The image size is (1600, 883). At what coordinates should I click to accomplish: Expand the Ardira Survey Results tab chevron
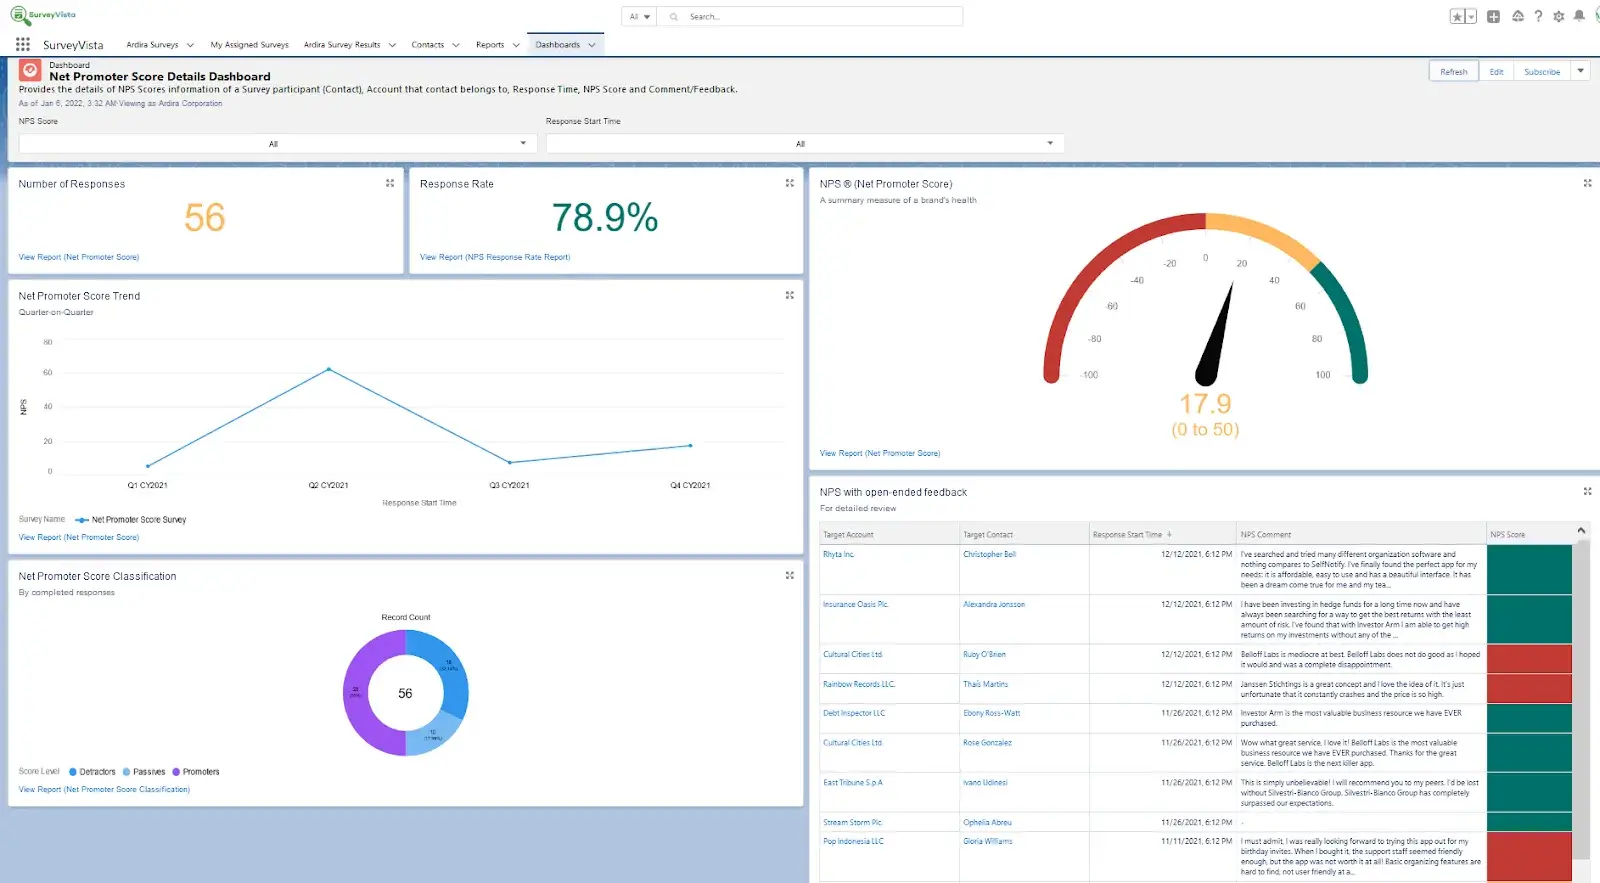point(392,45)
